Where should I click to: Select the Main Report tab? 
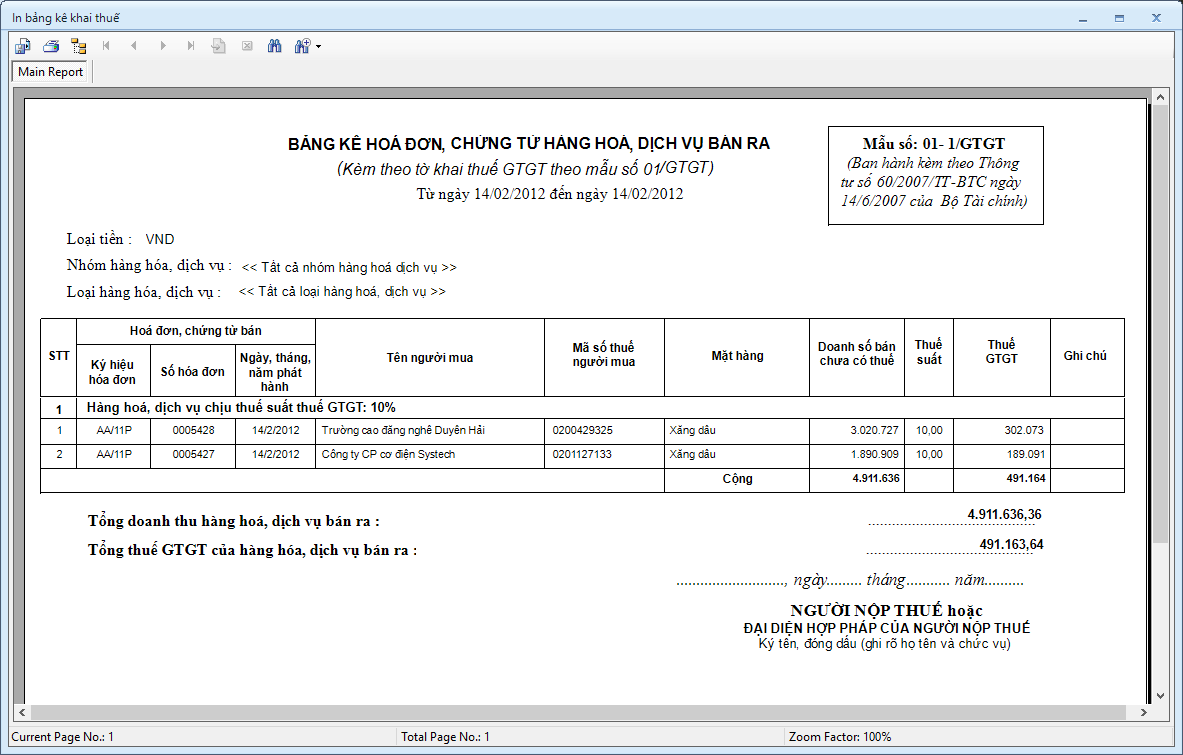tap(51, 72)
